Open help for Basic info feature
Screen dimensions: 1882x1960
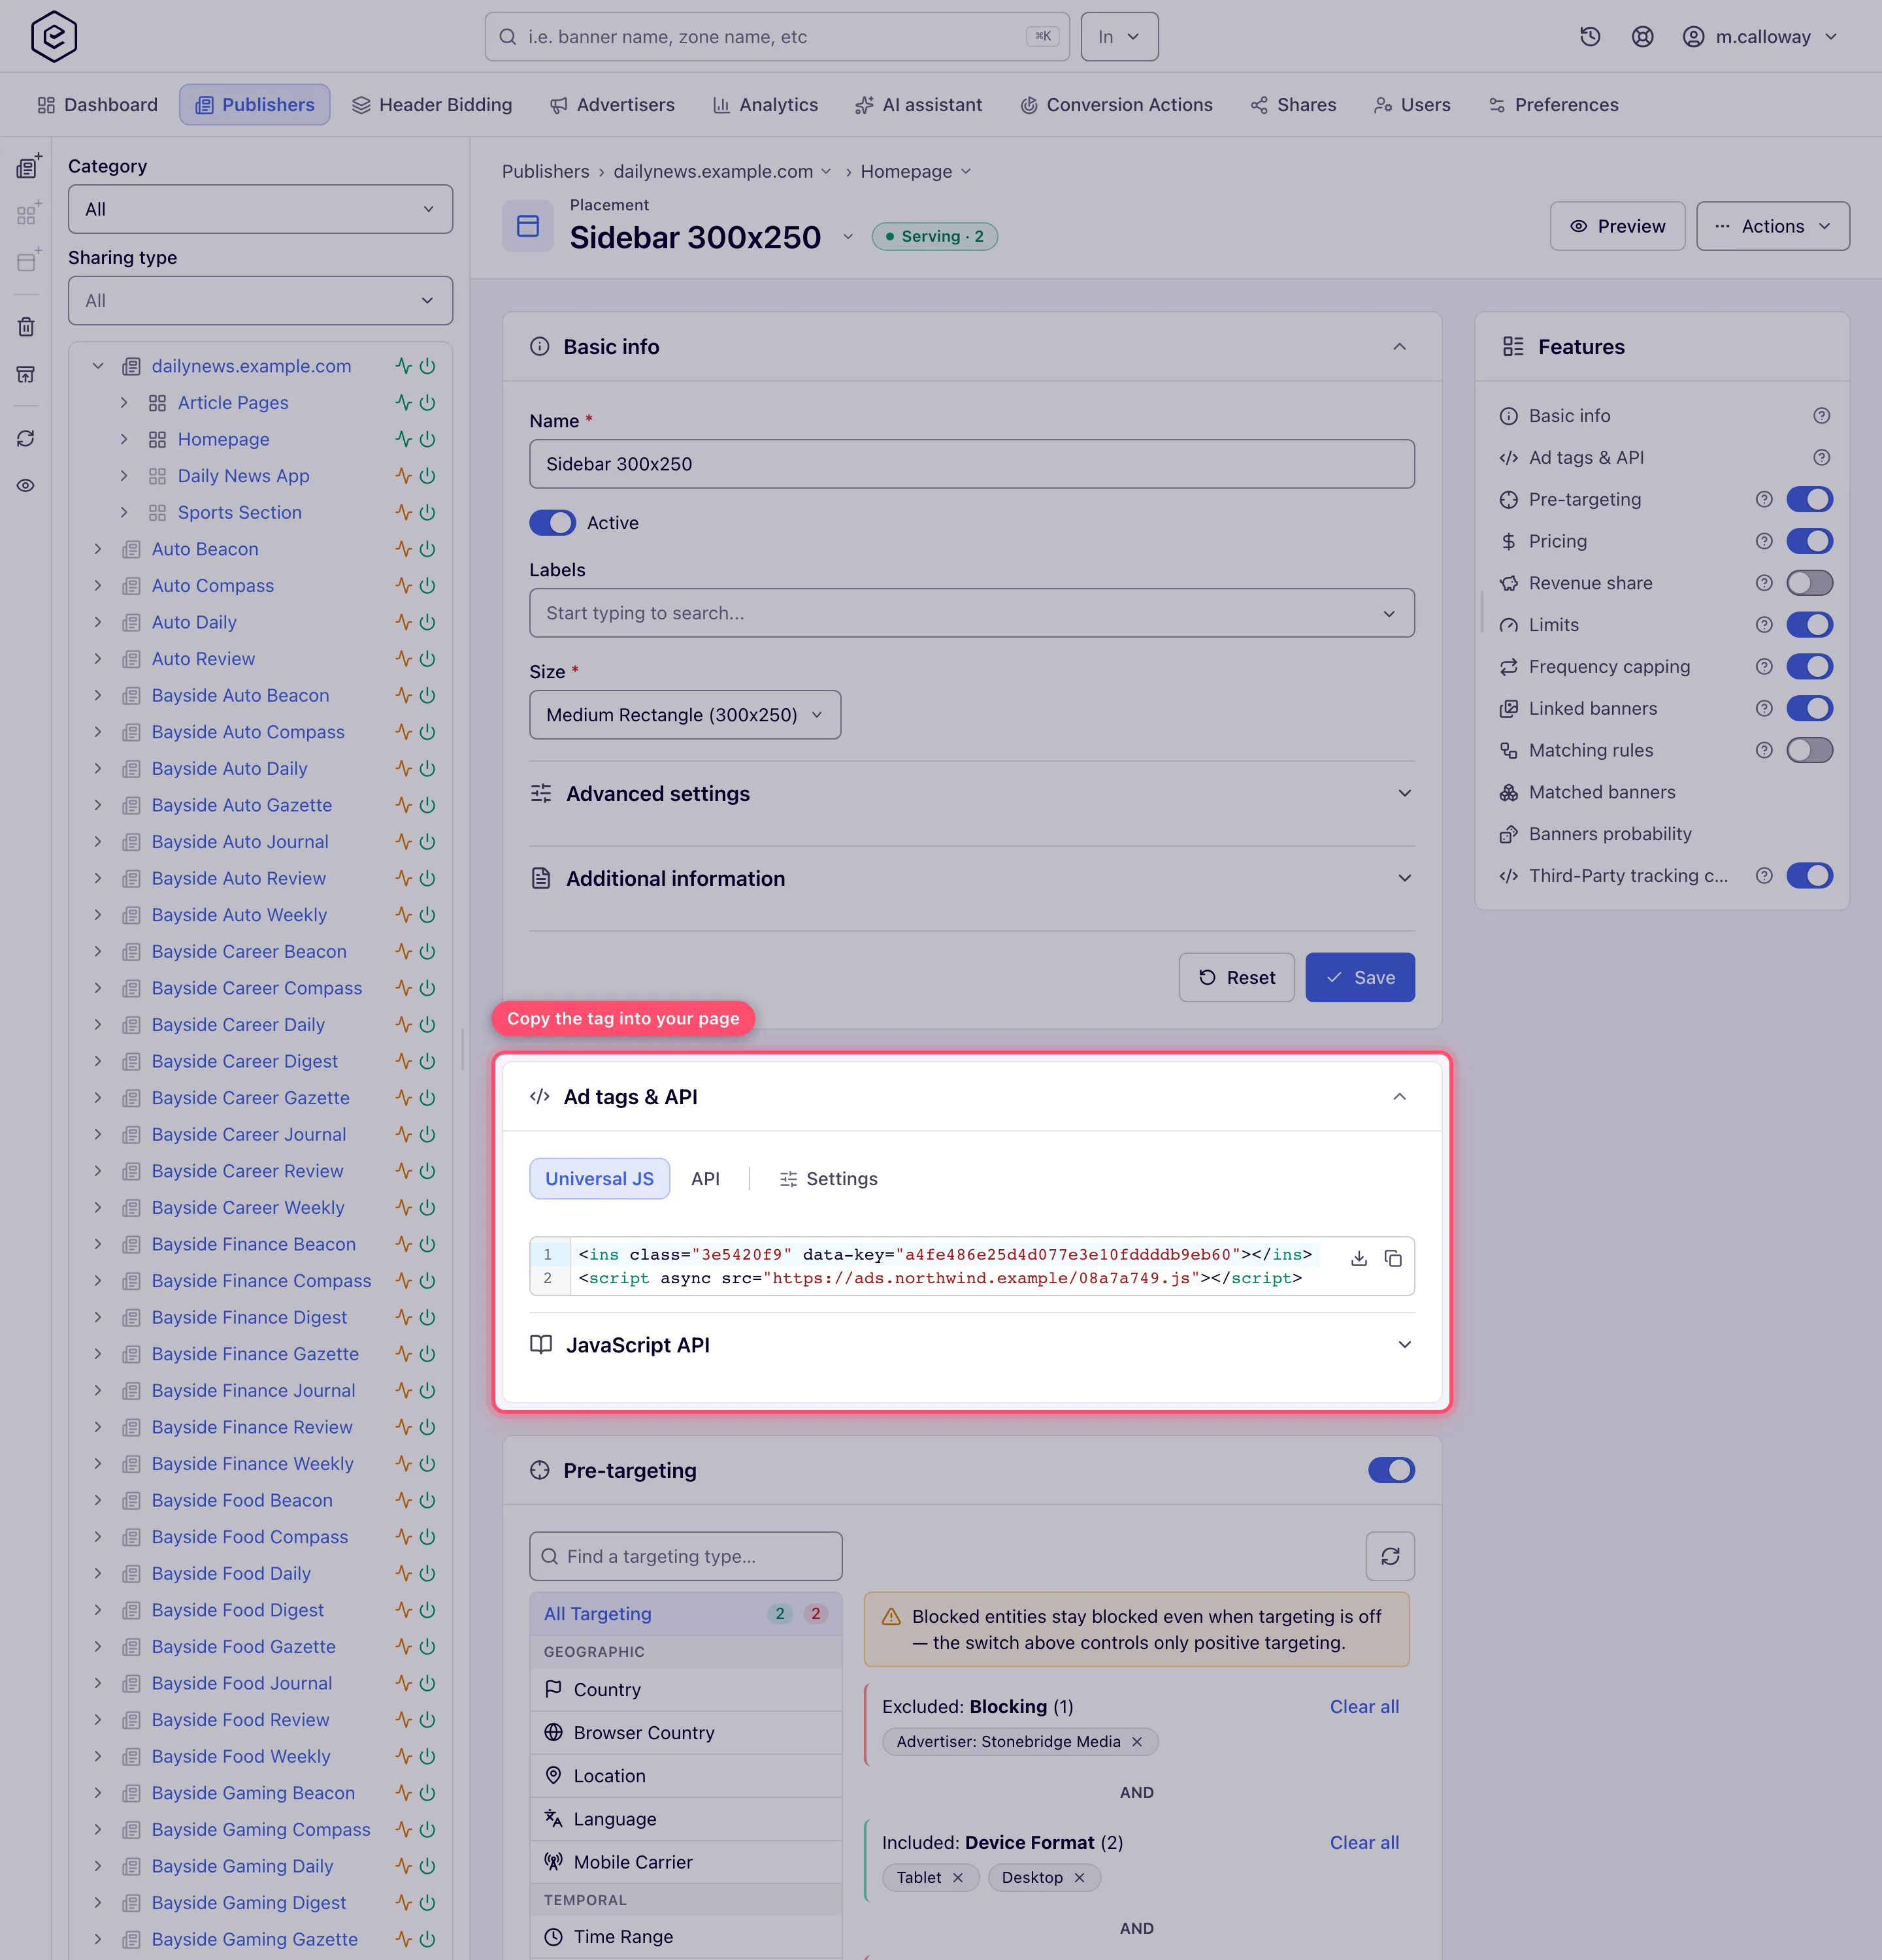pyautogui.click(x=1822, y=415)
